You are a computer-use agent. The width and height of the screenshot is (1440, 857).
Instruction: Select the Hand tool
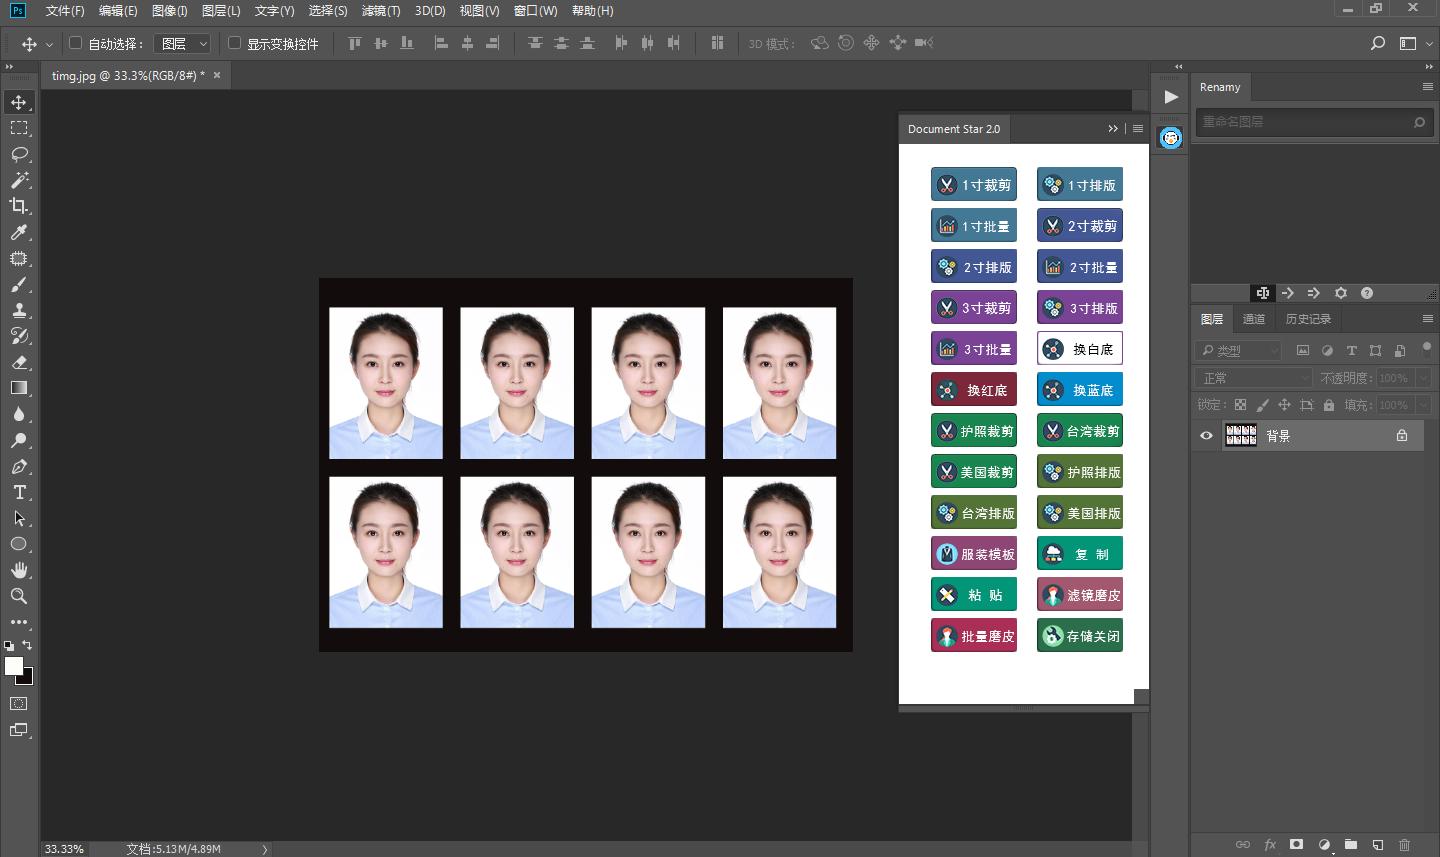click(x=18, y=570)
